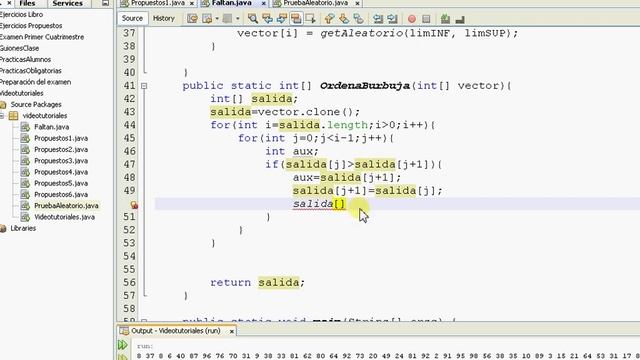Viewport: 640px width, 360px height.
Task: Toggle bookmark on current line
Action: click(x=358, y=18)
